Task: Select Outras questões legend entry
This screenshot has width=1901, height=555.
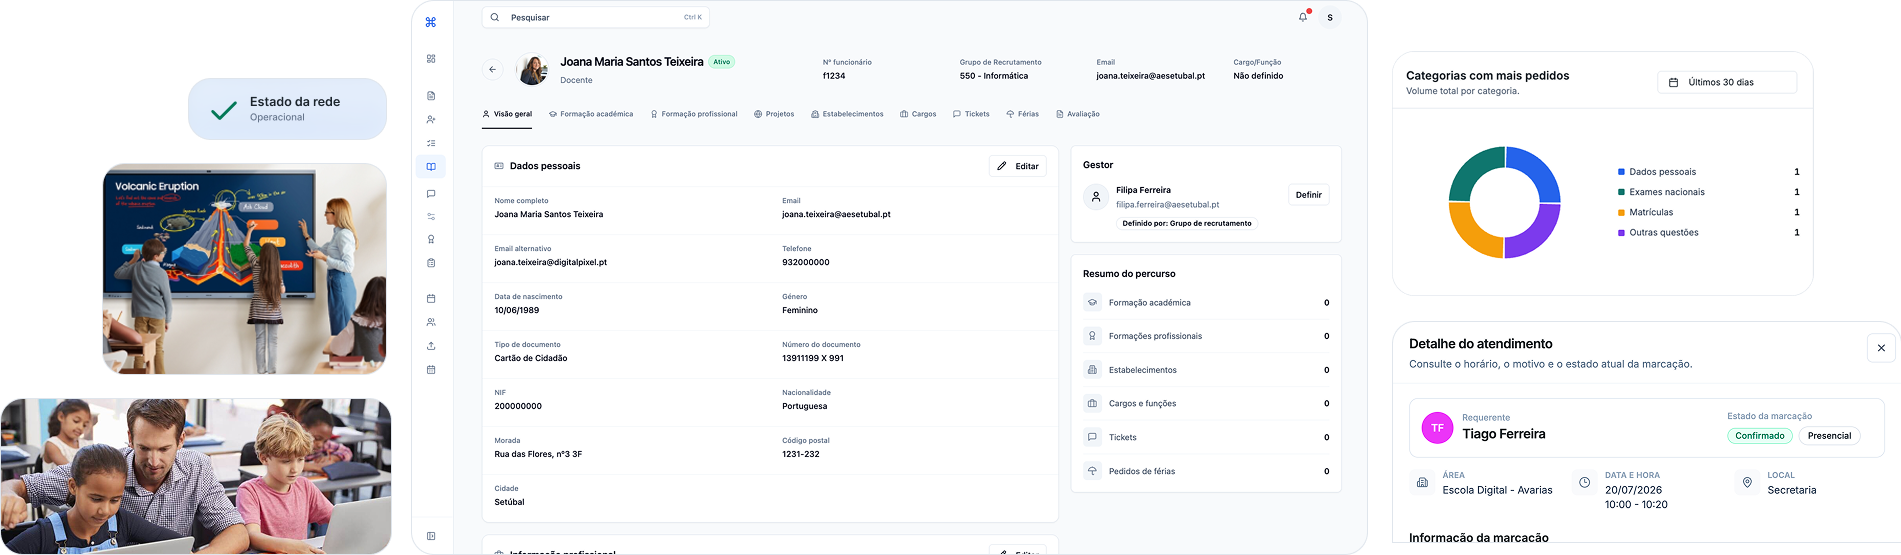Action: (x=1708, y=232)
